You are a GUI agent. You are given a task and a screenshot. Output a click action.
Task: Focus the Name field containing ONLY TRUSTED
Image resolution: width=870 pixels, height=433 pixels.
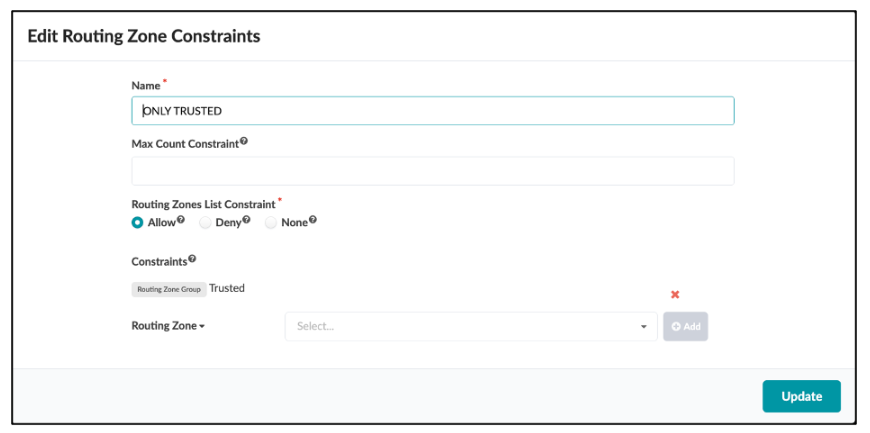click(432, 111)
